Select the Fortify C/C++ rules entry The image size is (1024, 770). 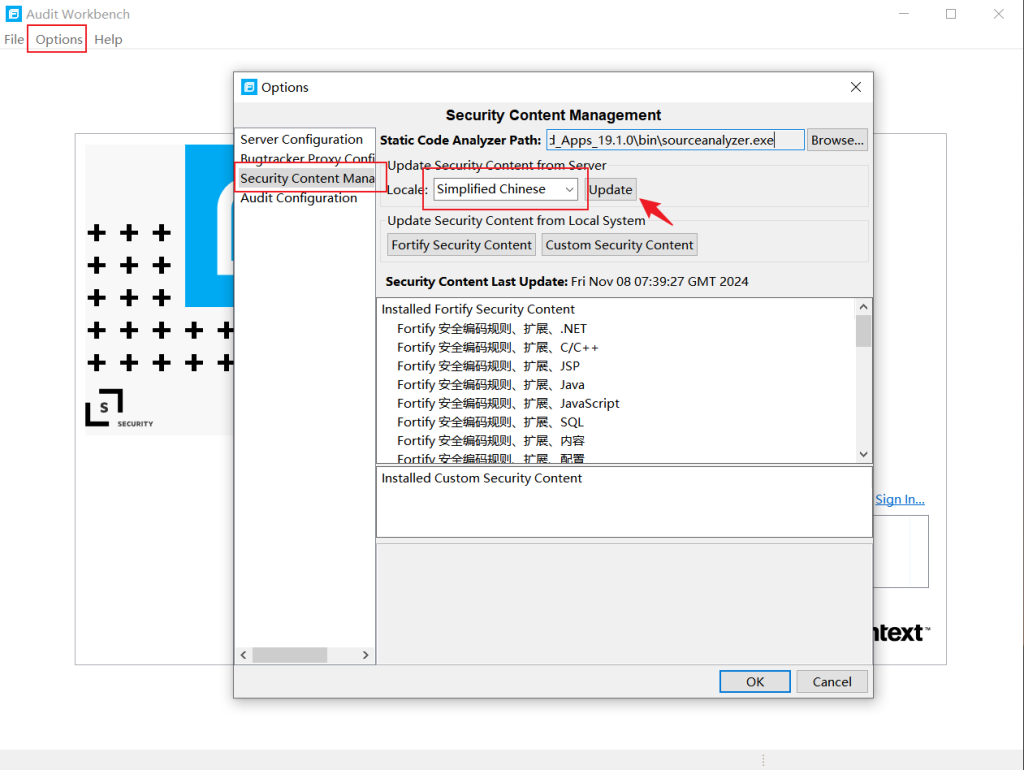[x=498, y=347]
